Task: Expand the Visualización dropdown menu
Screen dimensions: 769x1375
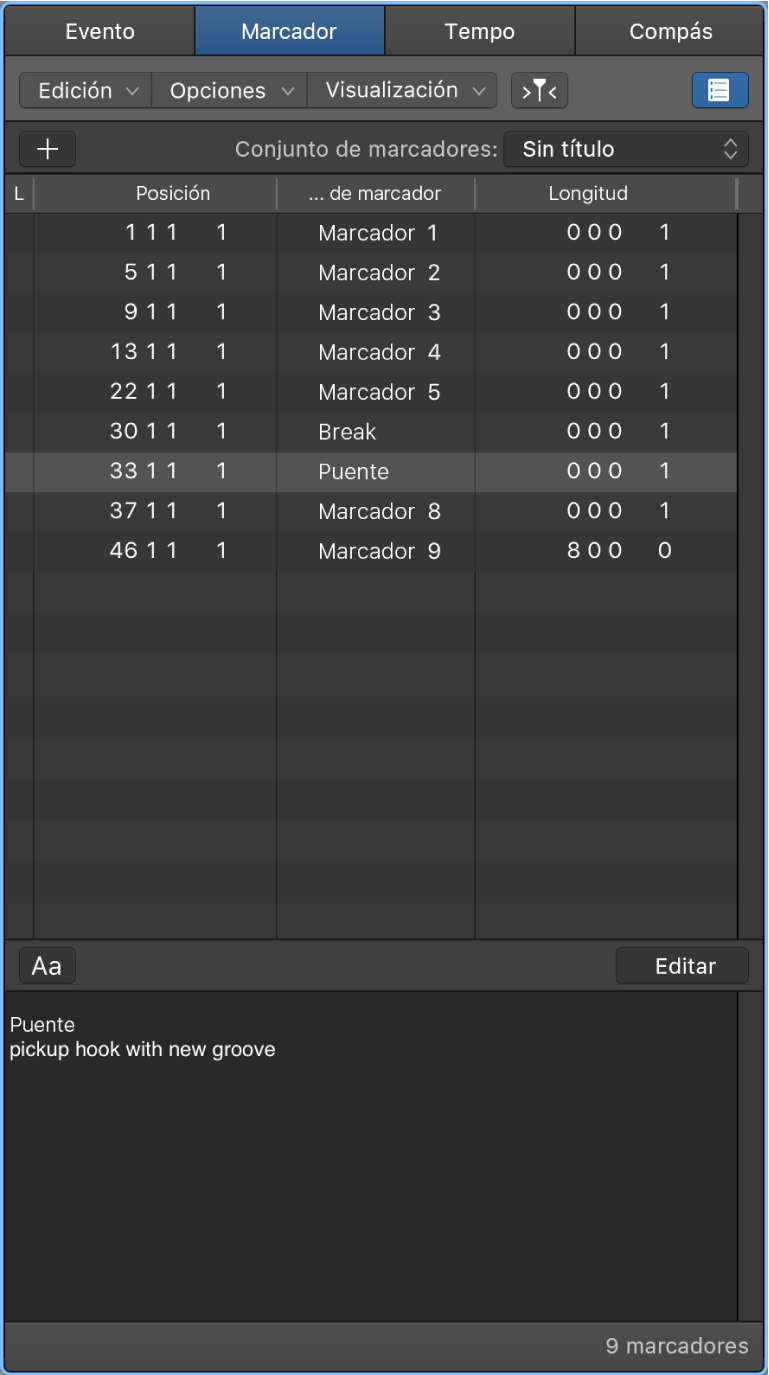Action: (x=402, y=91)
